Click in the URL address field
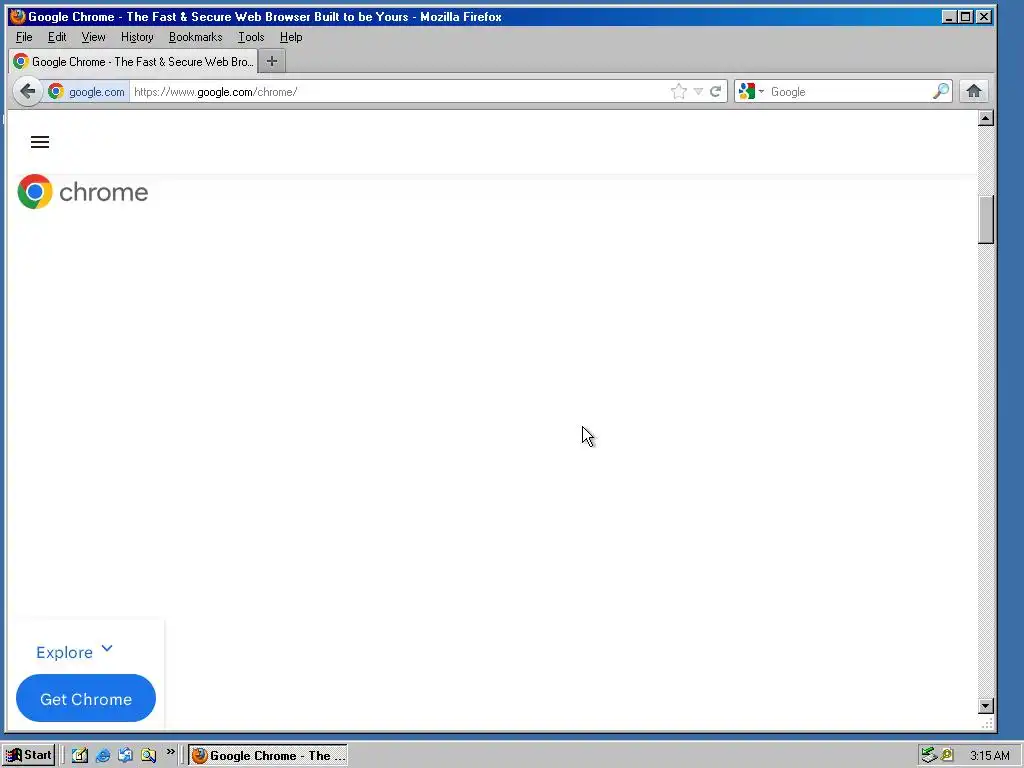Viewport: 1024px width, 768px height. click(398, 91)
